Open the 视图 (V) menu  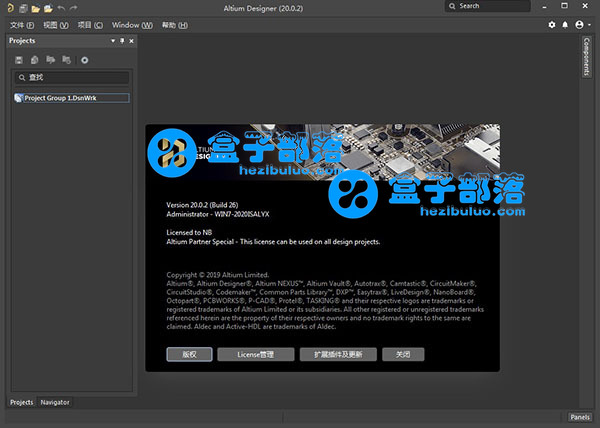pyautogui.click(x=56, y=25)
